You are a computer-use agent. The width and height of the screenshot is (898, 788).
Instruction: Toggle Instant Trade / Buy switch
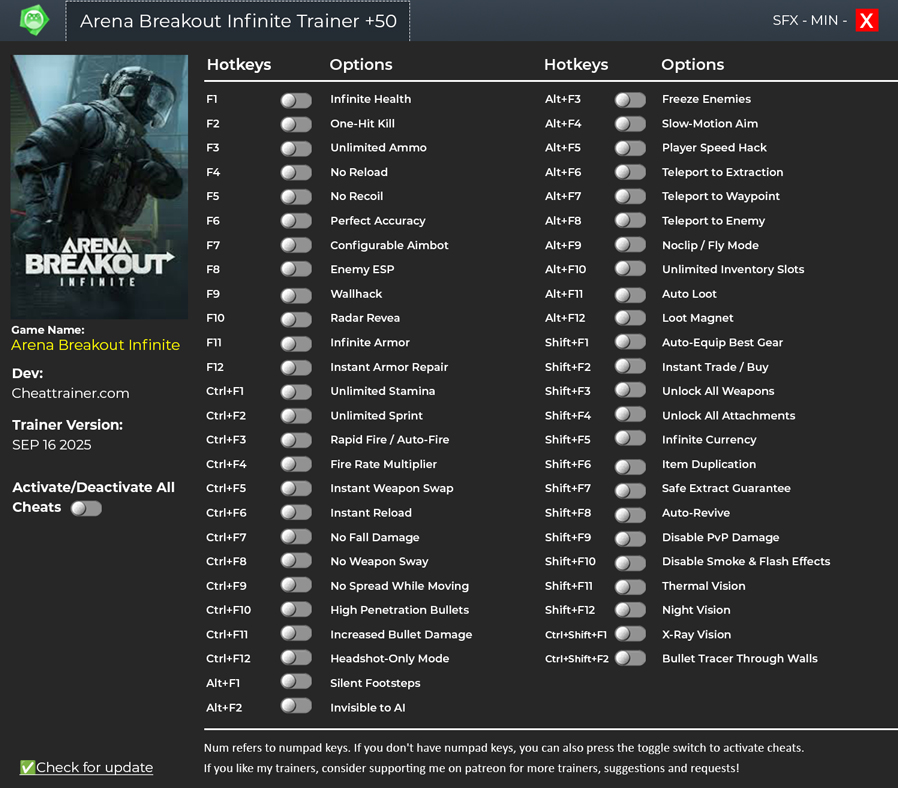[630, 367]
